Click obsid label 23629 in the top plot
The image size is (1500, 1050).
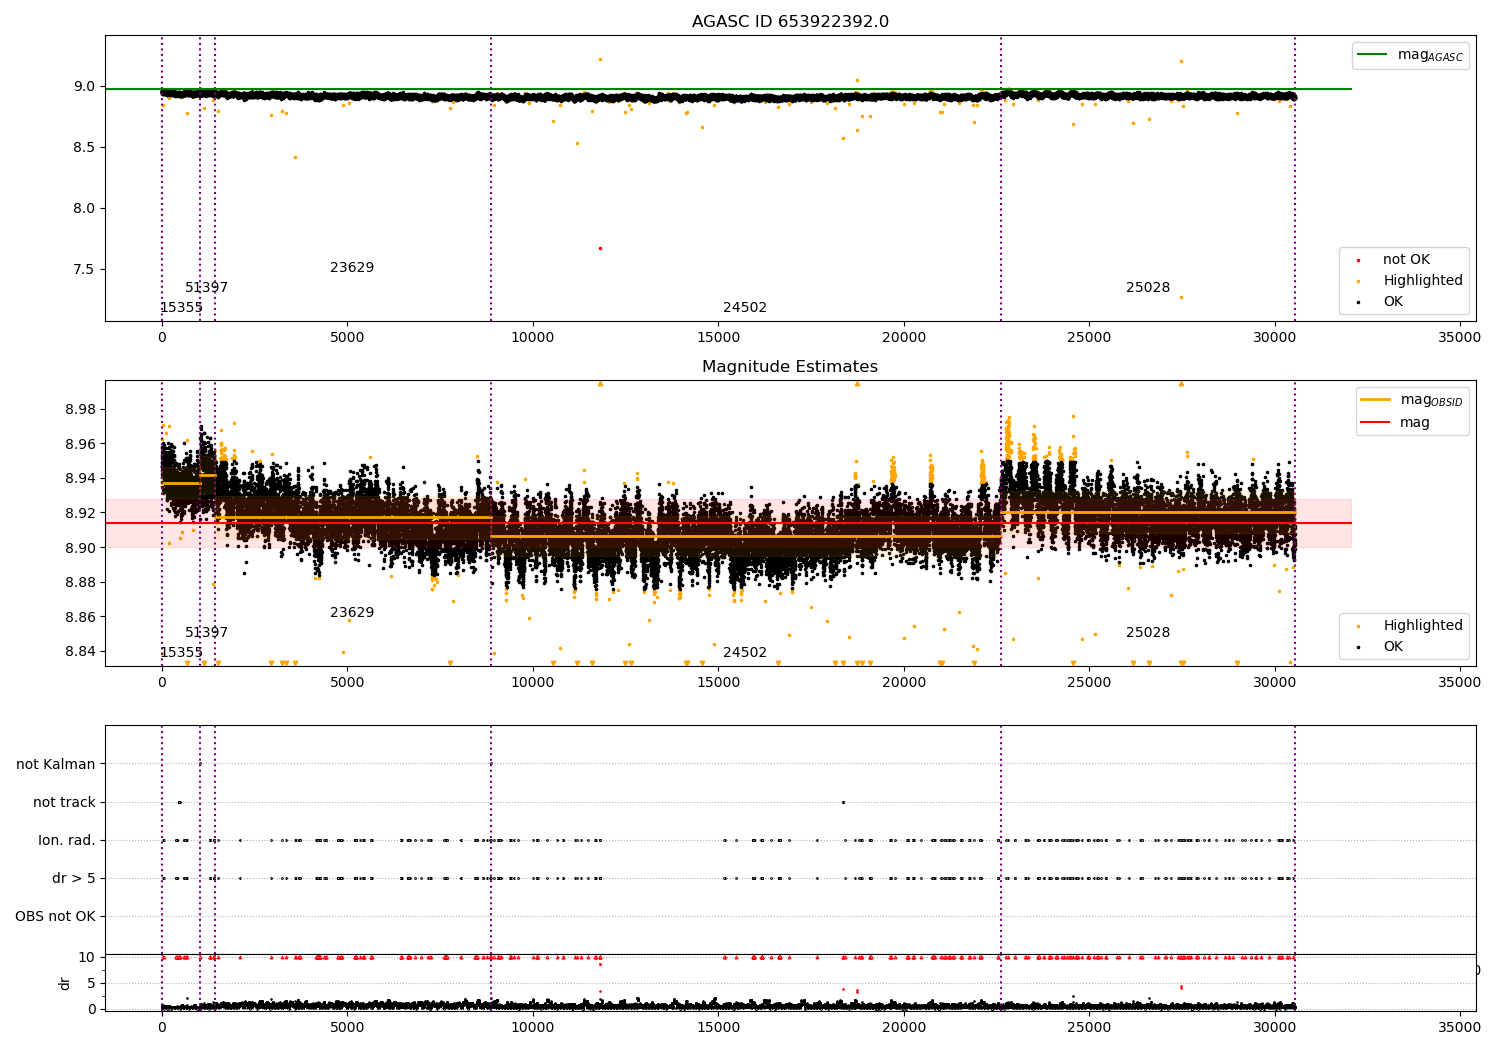click(352, 268)
